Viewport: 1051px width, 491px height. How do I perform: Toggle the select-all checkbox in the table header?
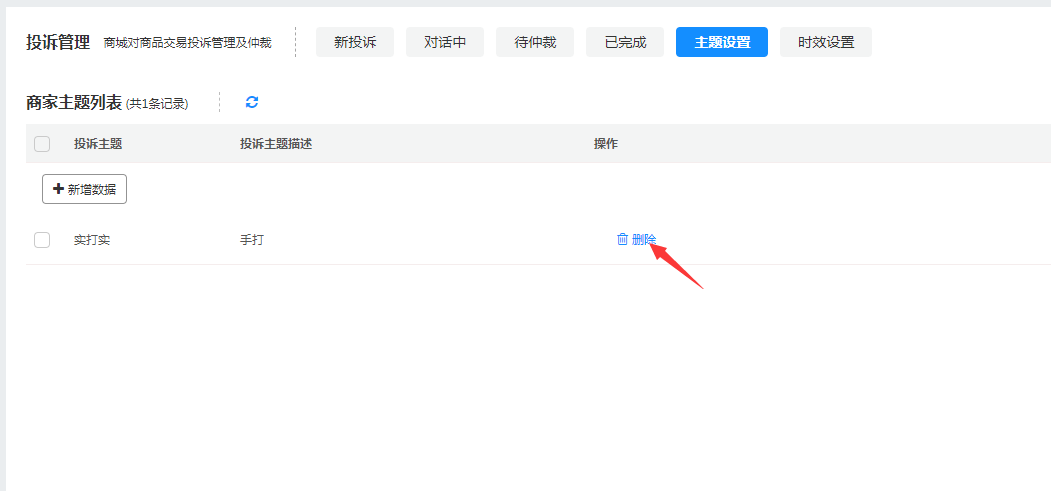coord(42,144)
